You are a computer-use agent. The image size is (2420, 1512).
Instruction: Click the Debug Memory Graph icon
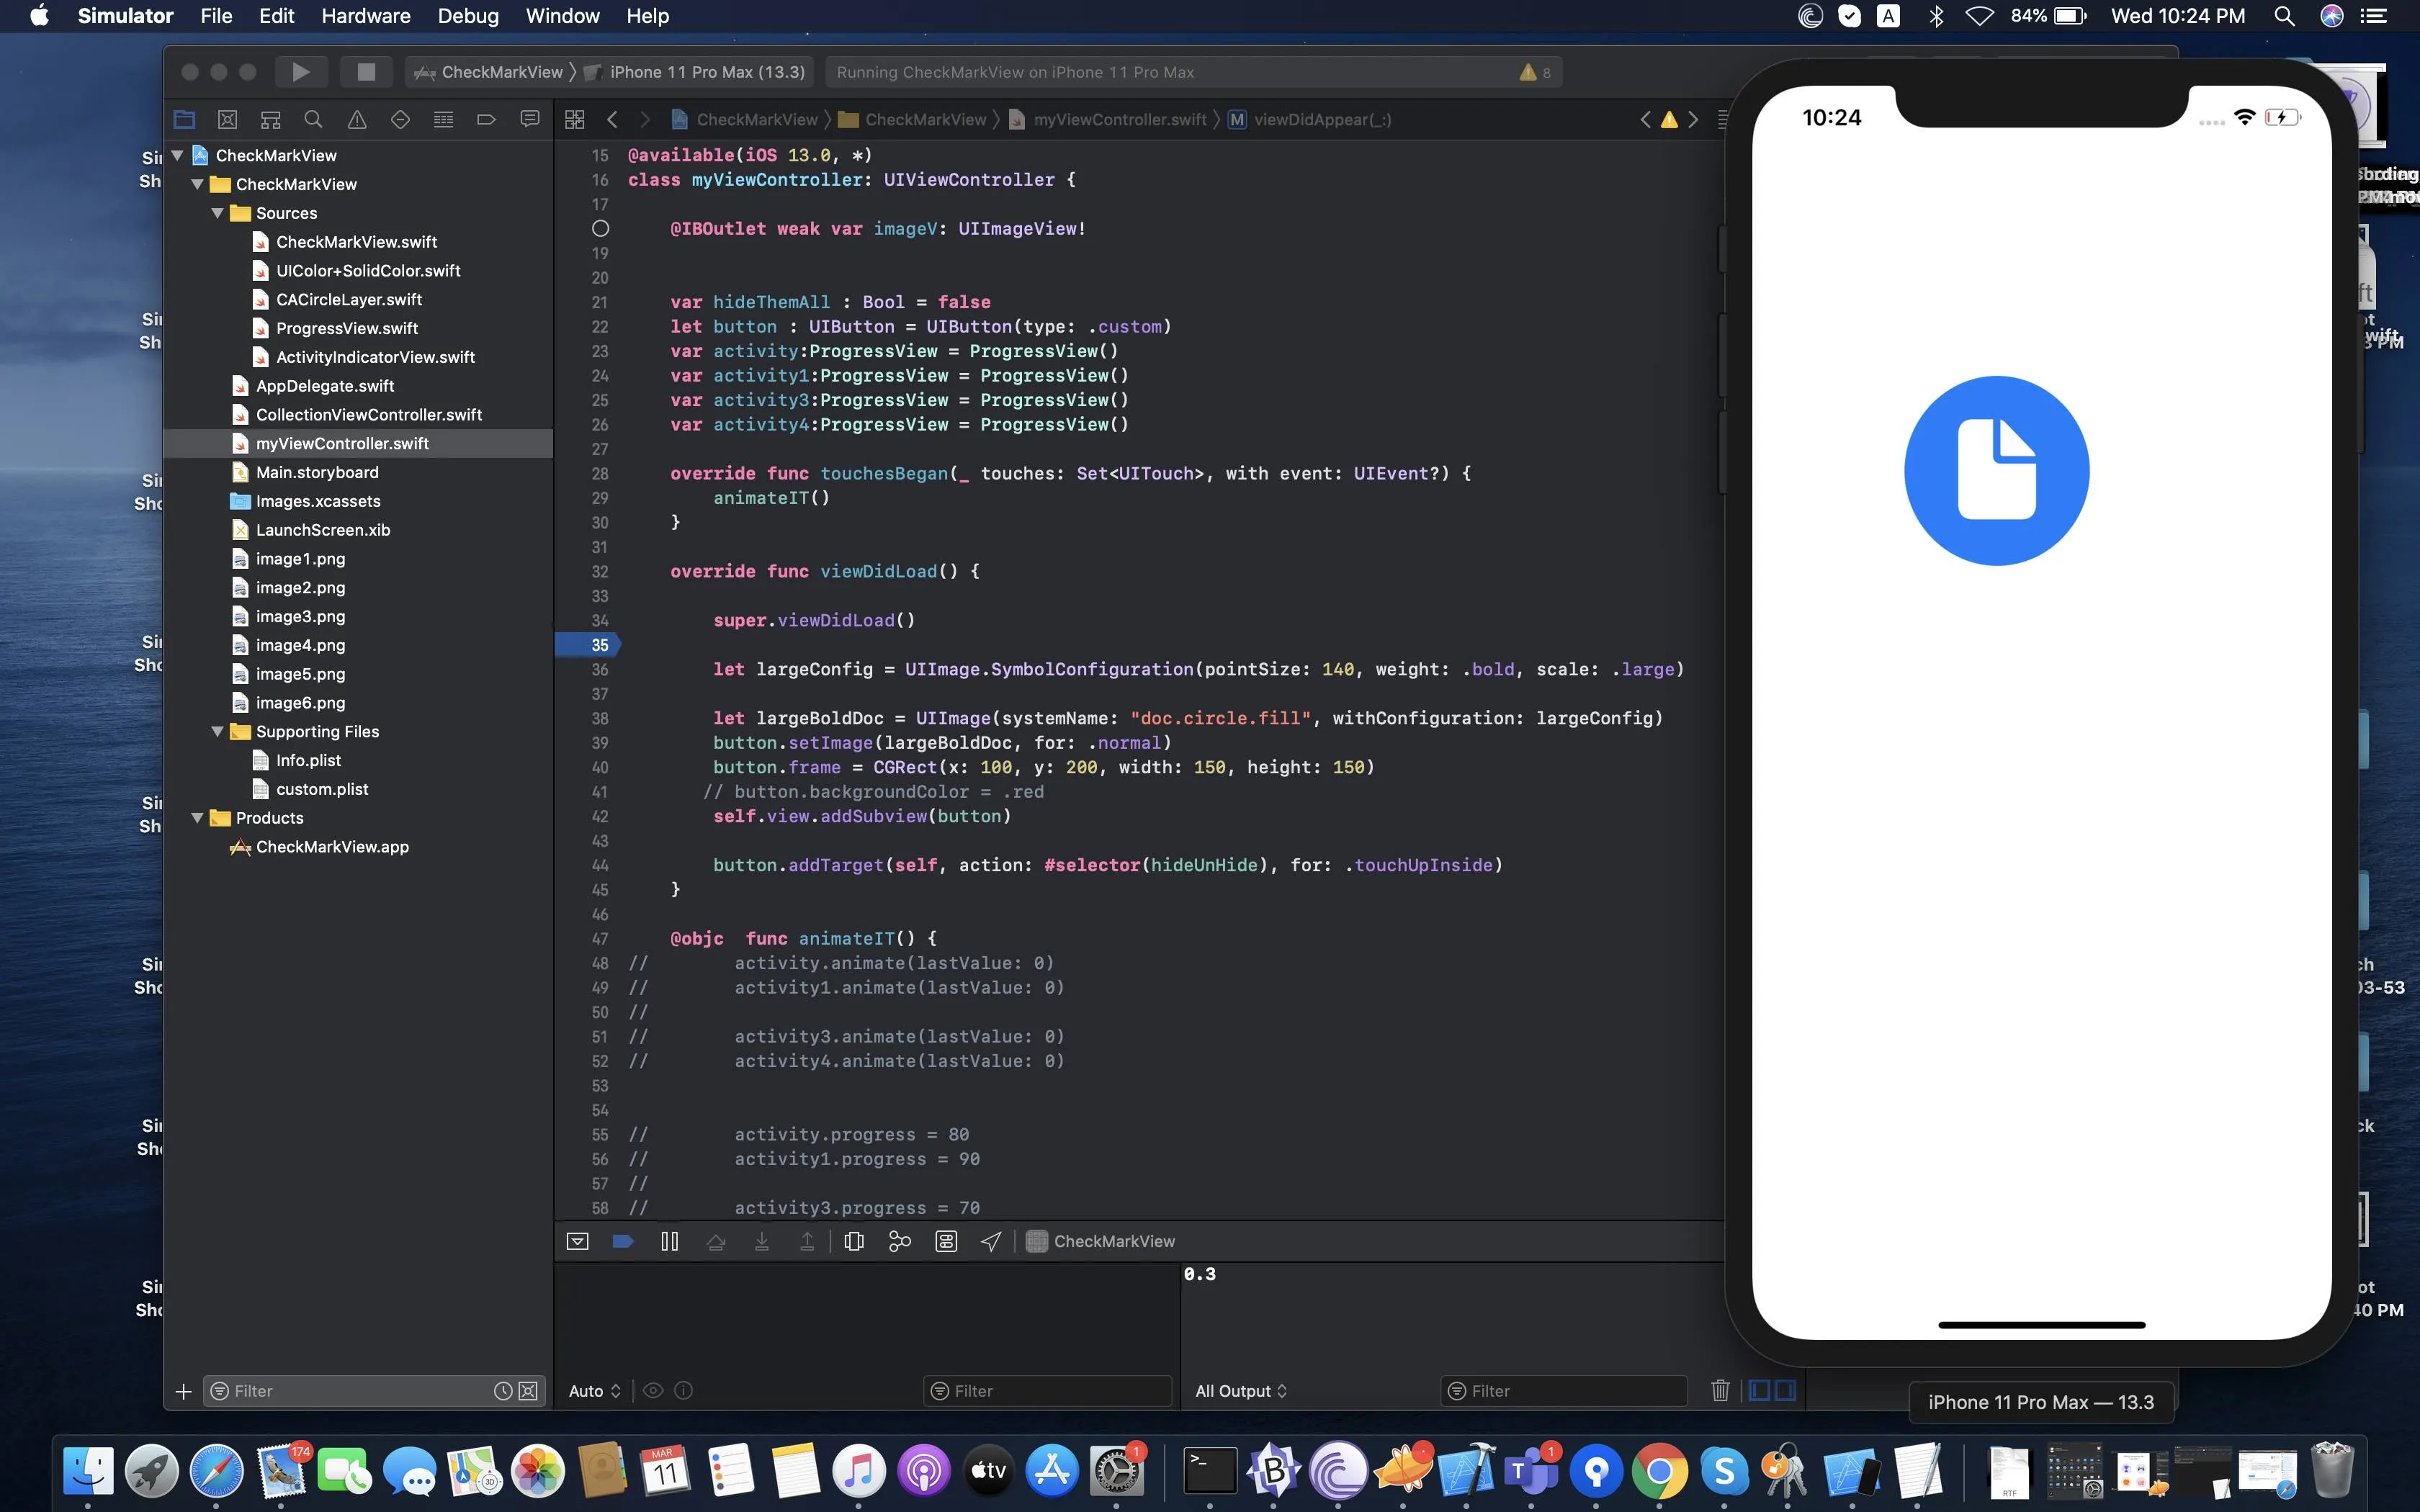(x=899, y=1241)
